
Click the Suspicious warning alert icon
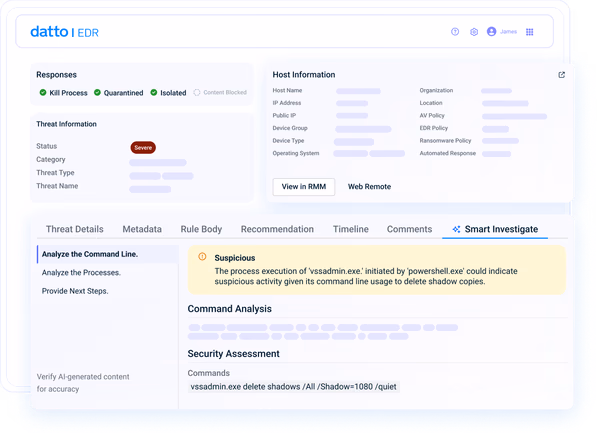(202, 257)
